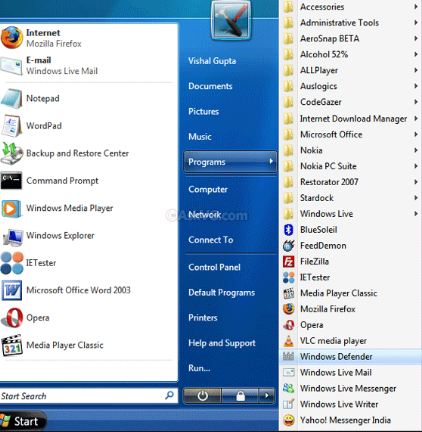
Task: Open Default Programs entry
Action: pyautogui.click(x=222, y=293)
